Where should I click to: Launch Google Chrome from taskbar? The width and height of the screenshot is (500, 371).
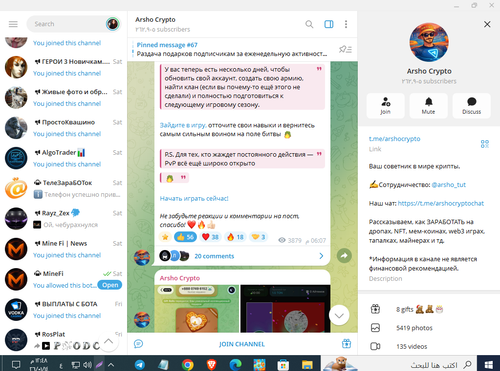(x=187, y=364)
